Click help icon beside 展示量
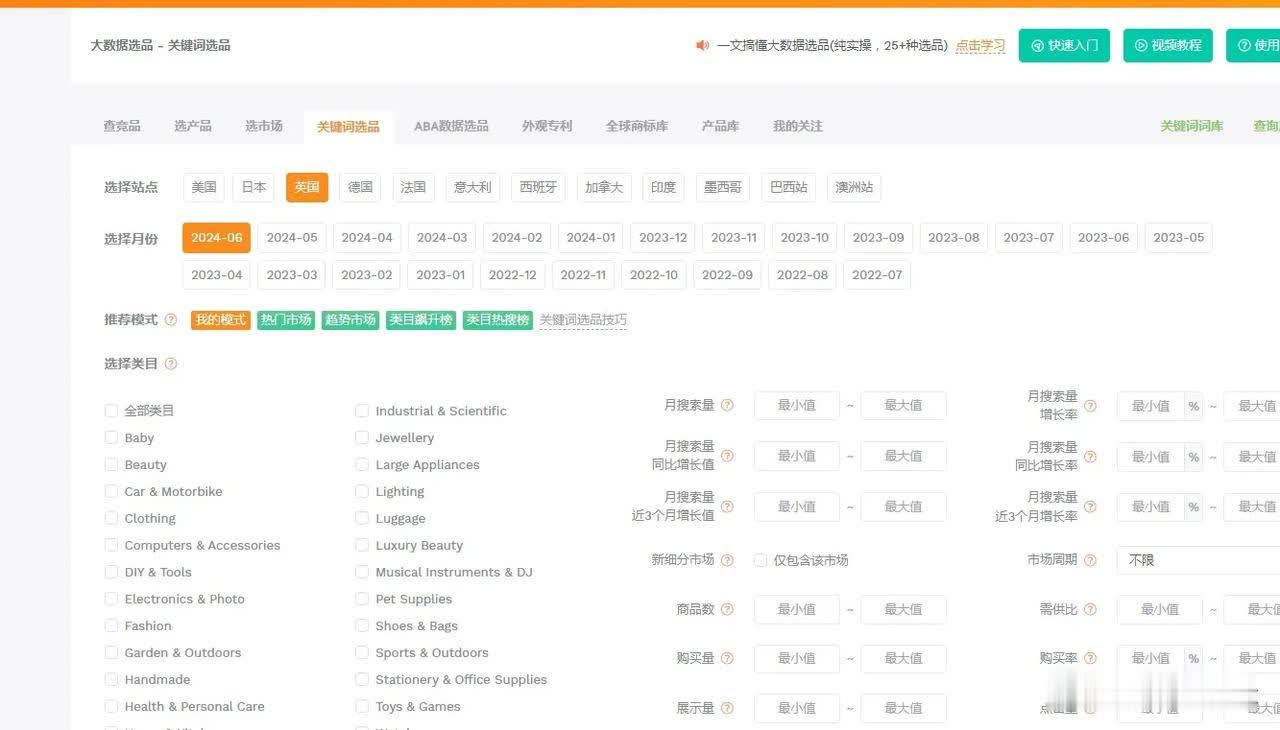Image resolution: width=1280 pixels, height=730 pixels. pyautogui.click(x=727, y=708)
